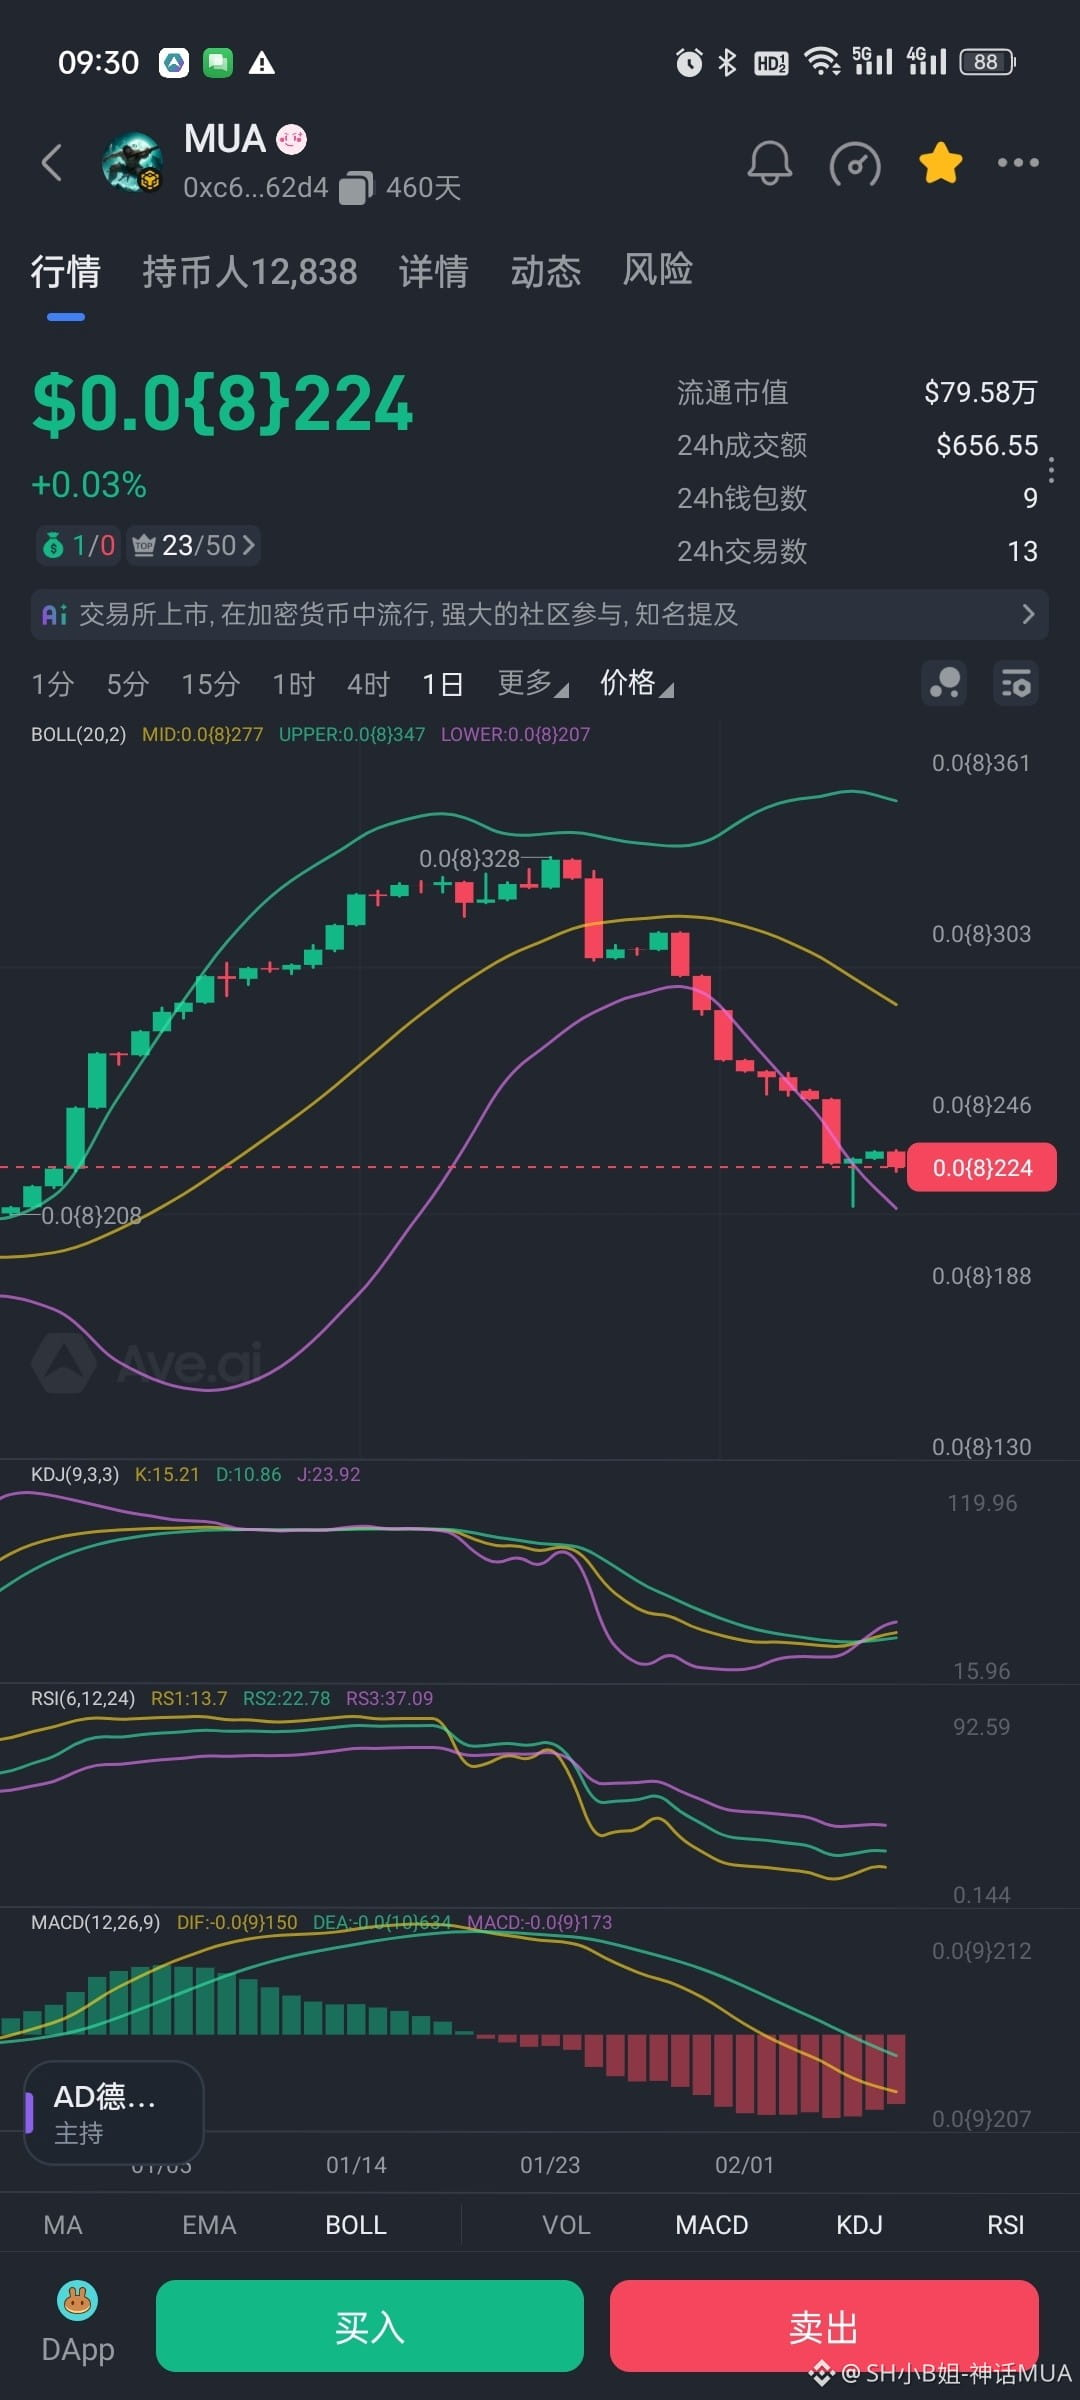Tap the bubble markers chart icon
This screenshot has height=2400, width=1080.
(x=944, y=684)
